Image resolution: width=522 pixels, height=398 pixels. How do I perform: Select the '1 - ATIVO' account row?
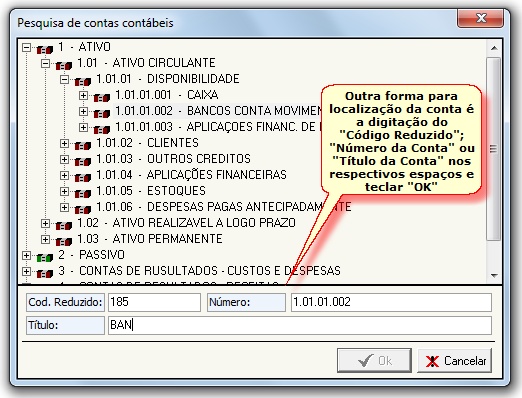(x=84, y=47)
